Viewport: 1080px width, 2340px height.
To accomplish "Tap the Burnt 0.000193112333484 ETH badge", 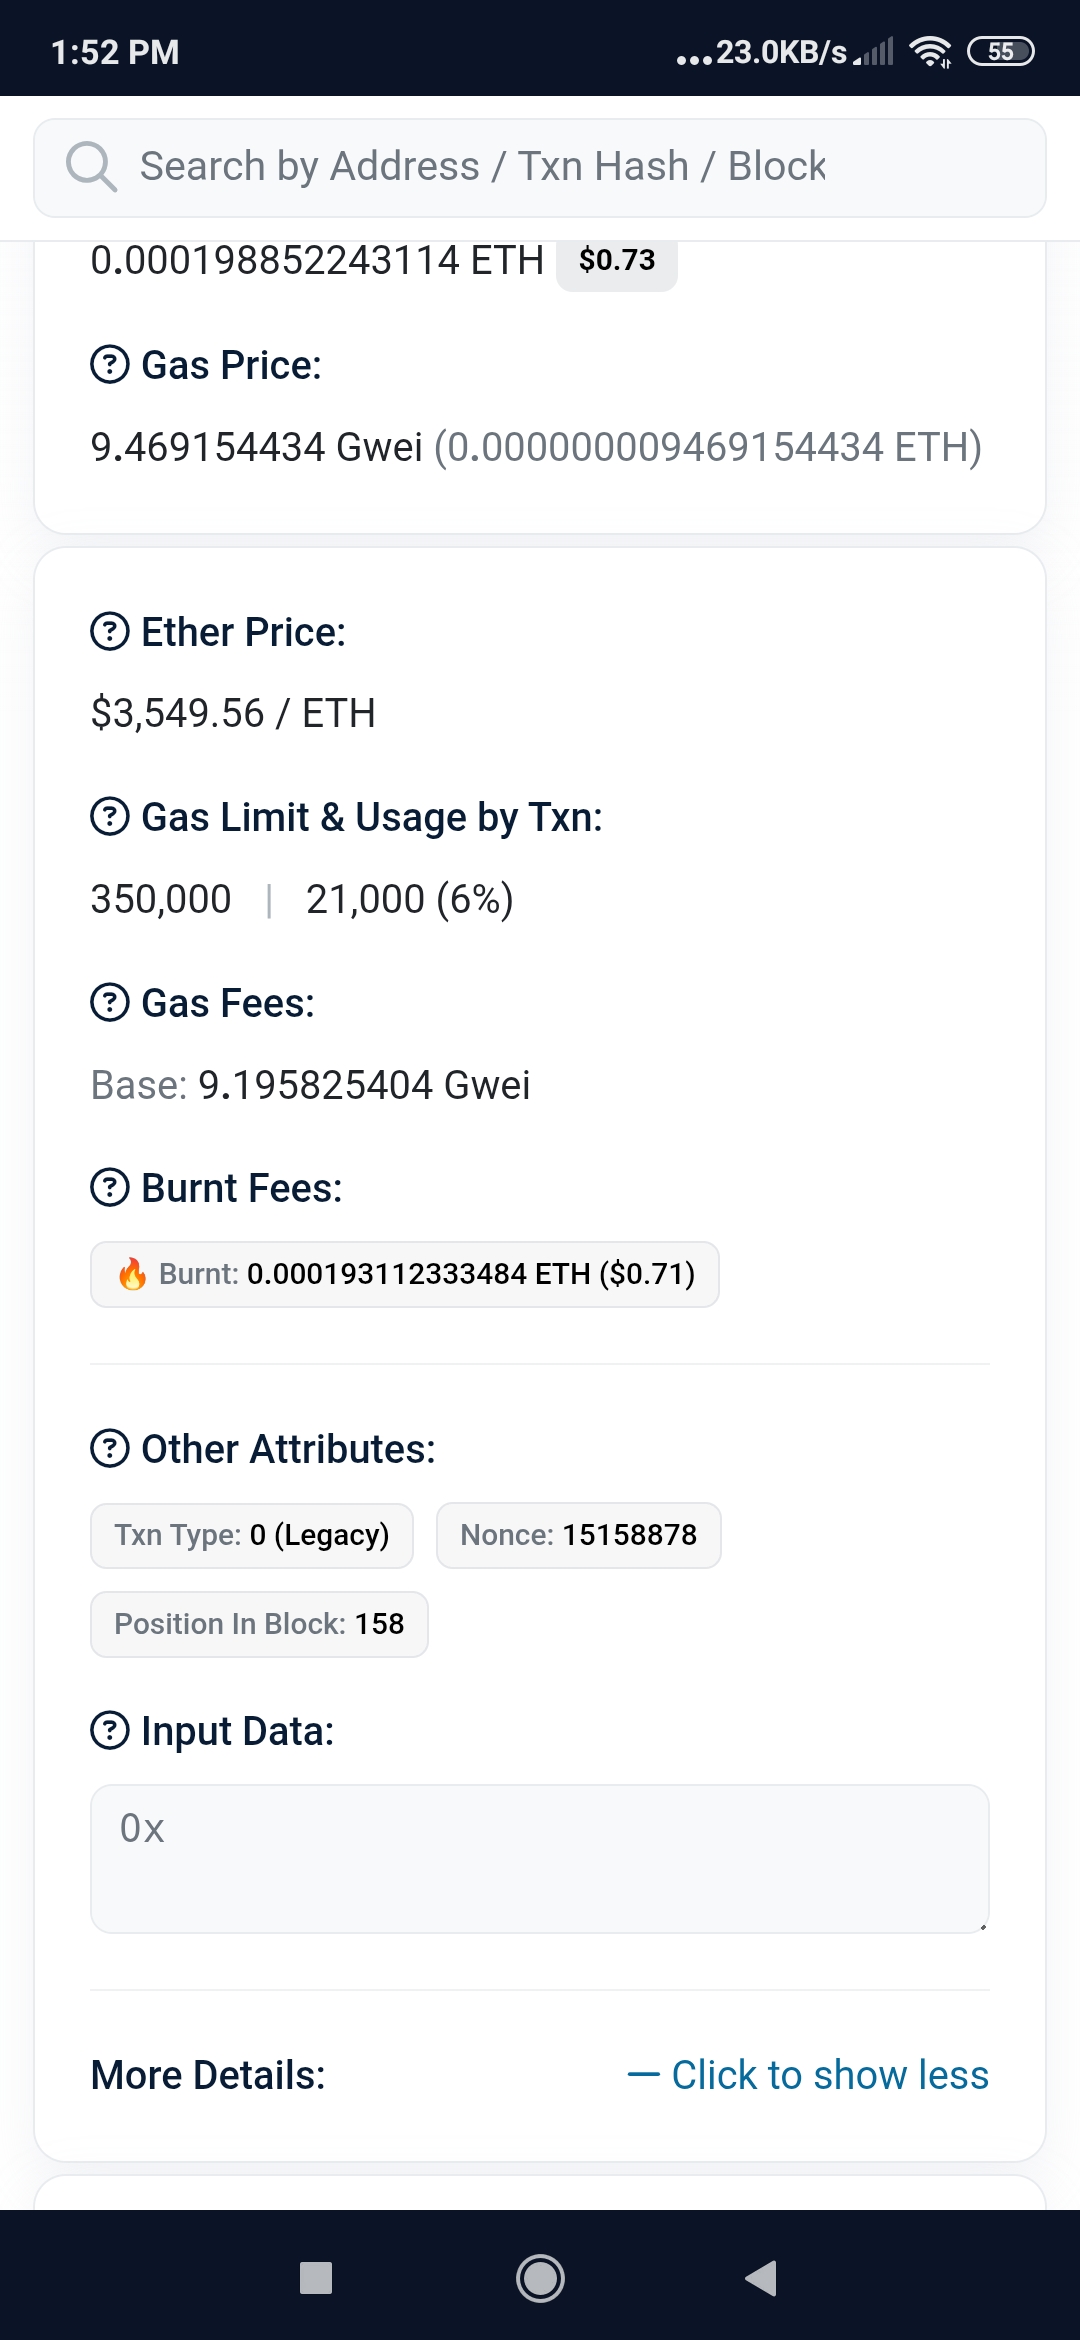I will 405,1275.
